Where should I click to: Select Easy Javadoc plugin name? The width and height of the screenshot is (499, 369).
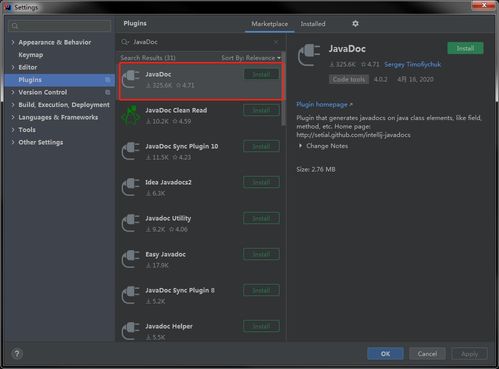(165, 254)
